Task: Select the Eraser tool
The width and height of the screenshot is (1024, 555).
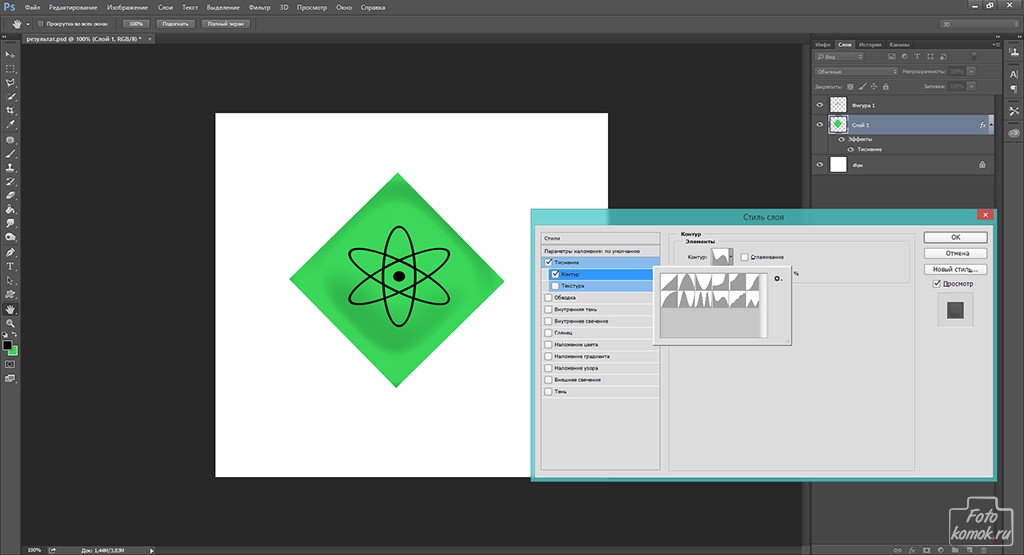Action: click(10, 195)
